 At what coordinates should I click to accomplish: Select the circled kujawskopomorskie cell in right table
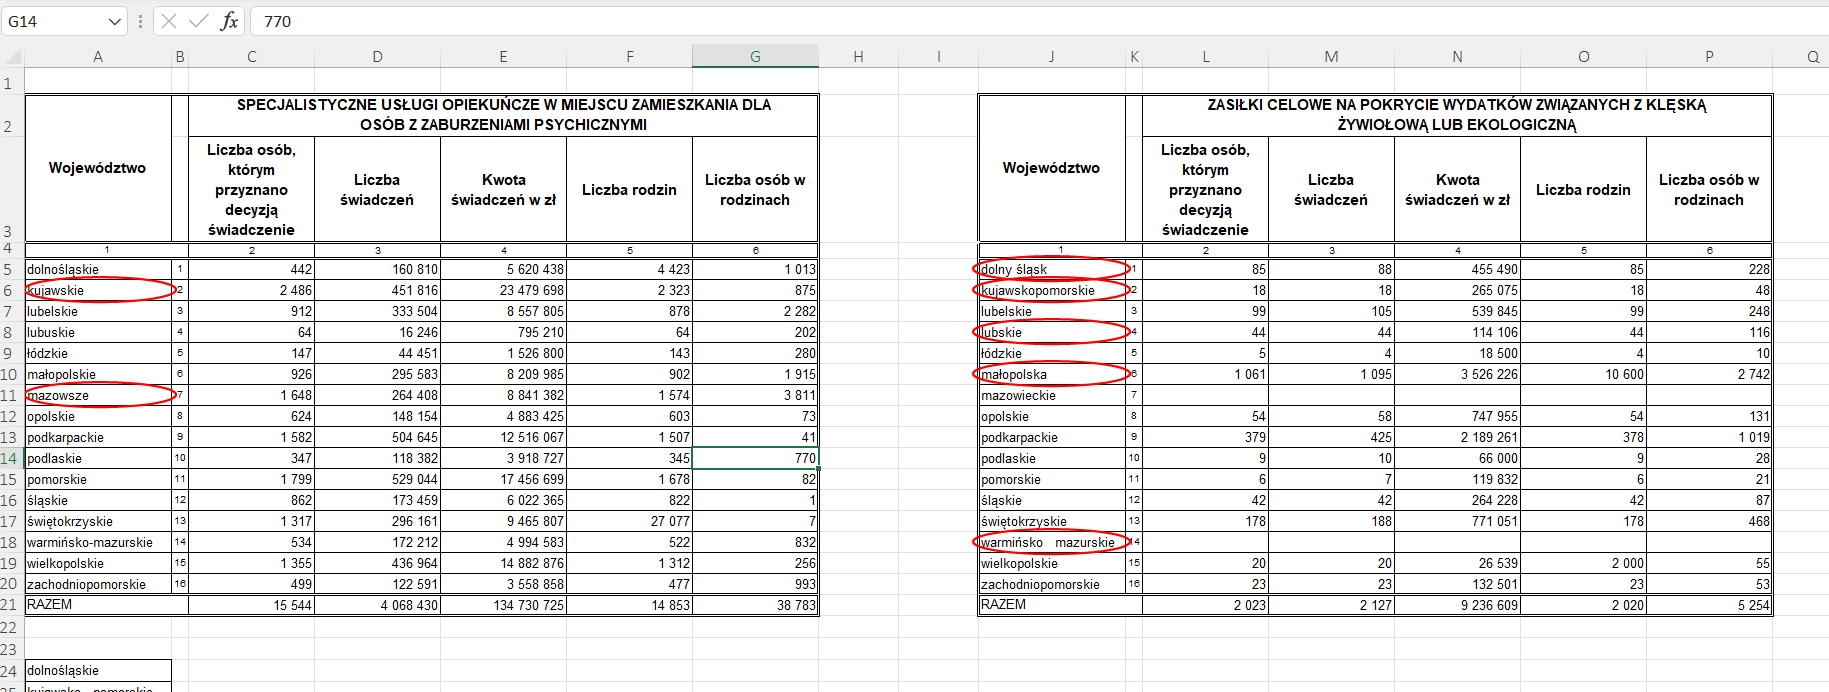(1051, 291)
